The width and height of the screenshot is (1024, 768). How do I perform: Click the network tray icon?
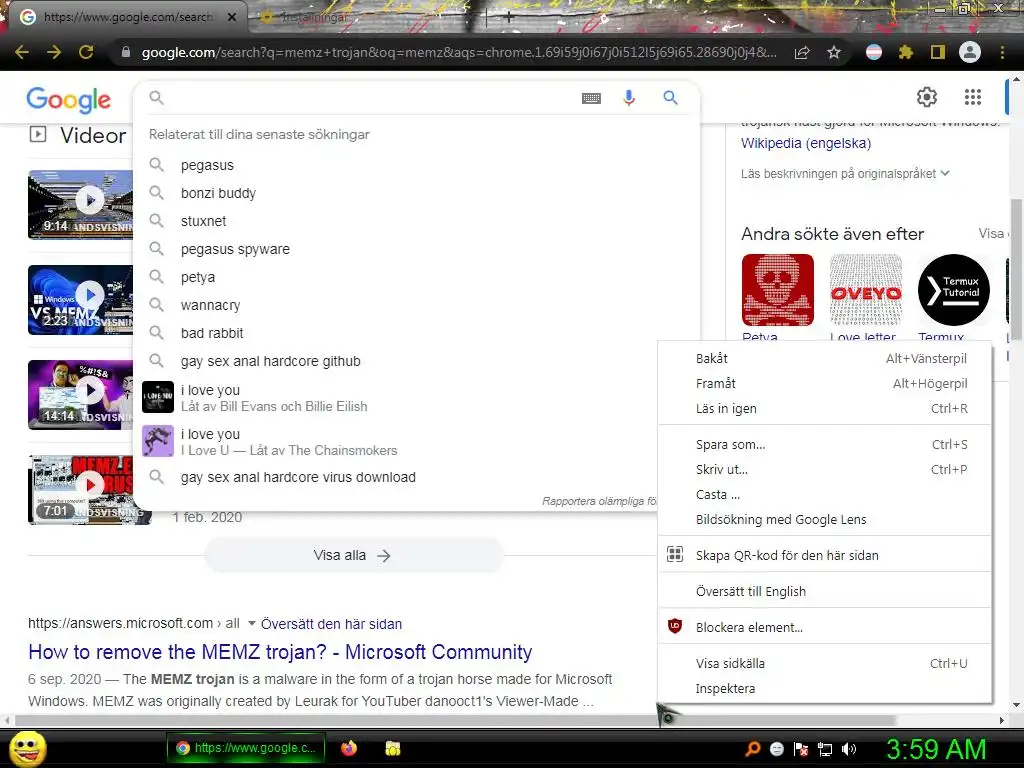[x=825, y=749]
